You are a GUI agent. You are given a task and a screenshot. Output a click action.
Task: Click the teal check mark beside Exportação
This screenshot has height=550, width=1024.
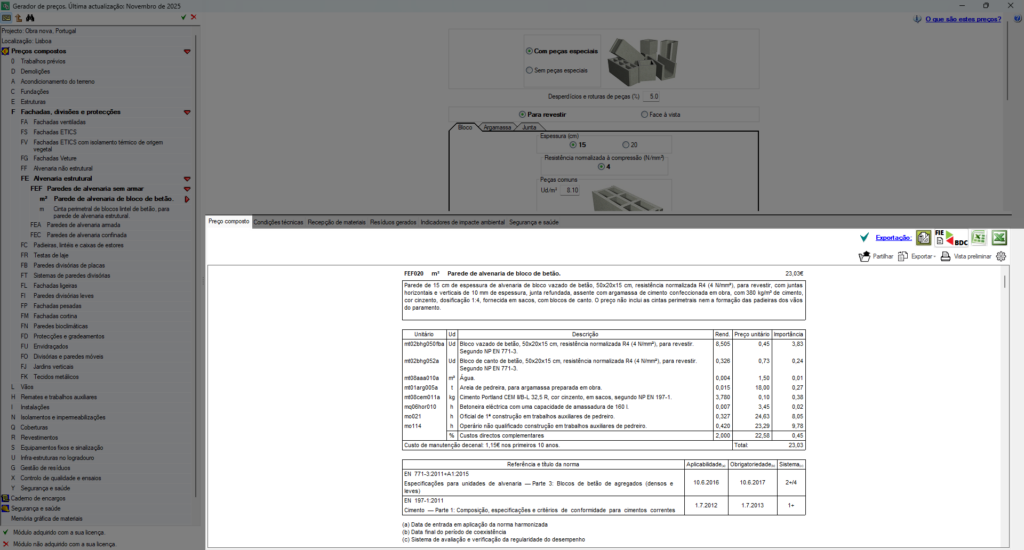pos(865,238)
